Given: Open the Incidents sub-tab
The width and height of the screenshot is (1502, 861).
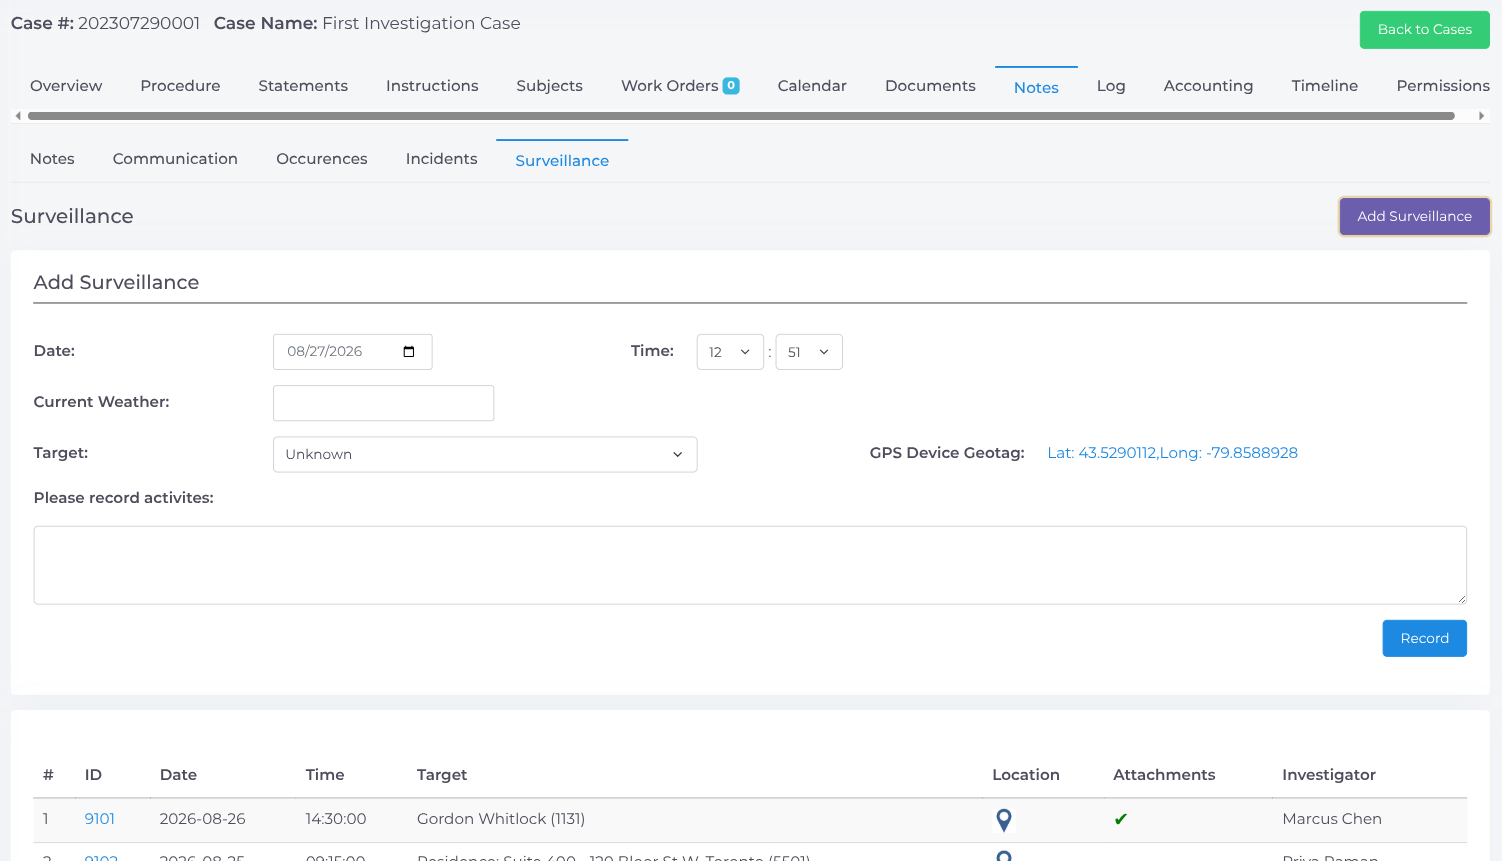Looking at the screenshot, I should click(441, 159).
